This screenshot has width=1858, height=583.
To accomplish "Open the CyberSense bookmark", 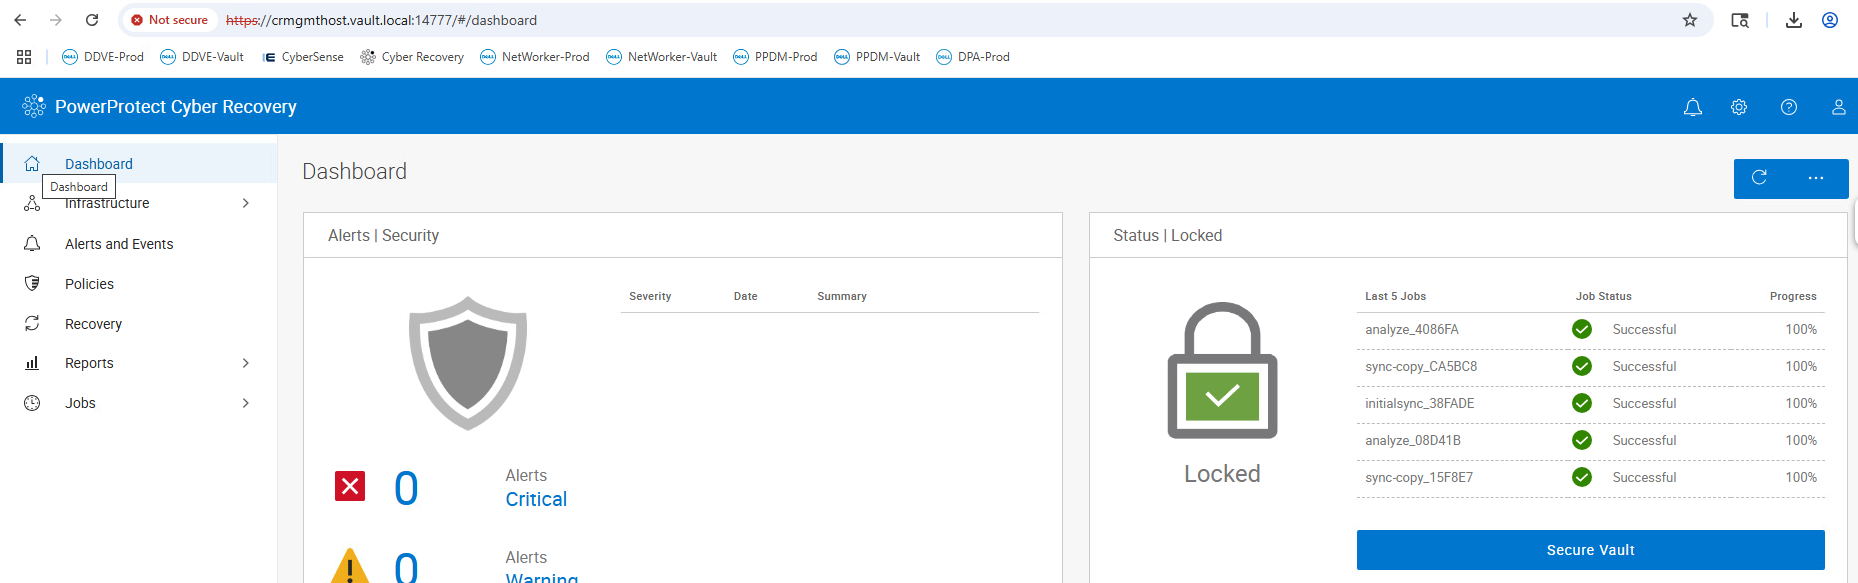I will (x=303, y=57).
